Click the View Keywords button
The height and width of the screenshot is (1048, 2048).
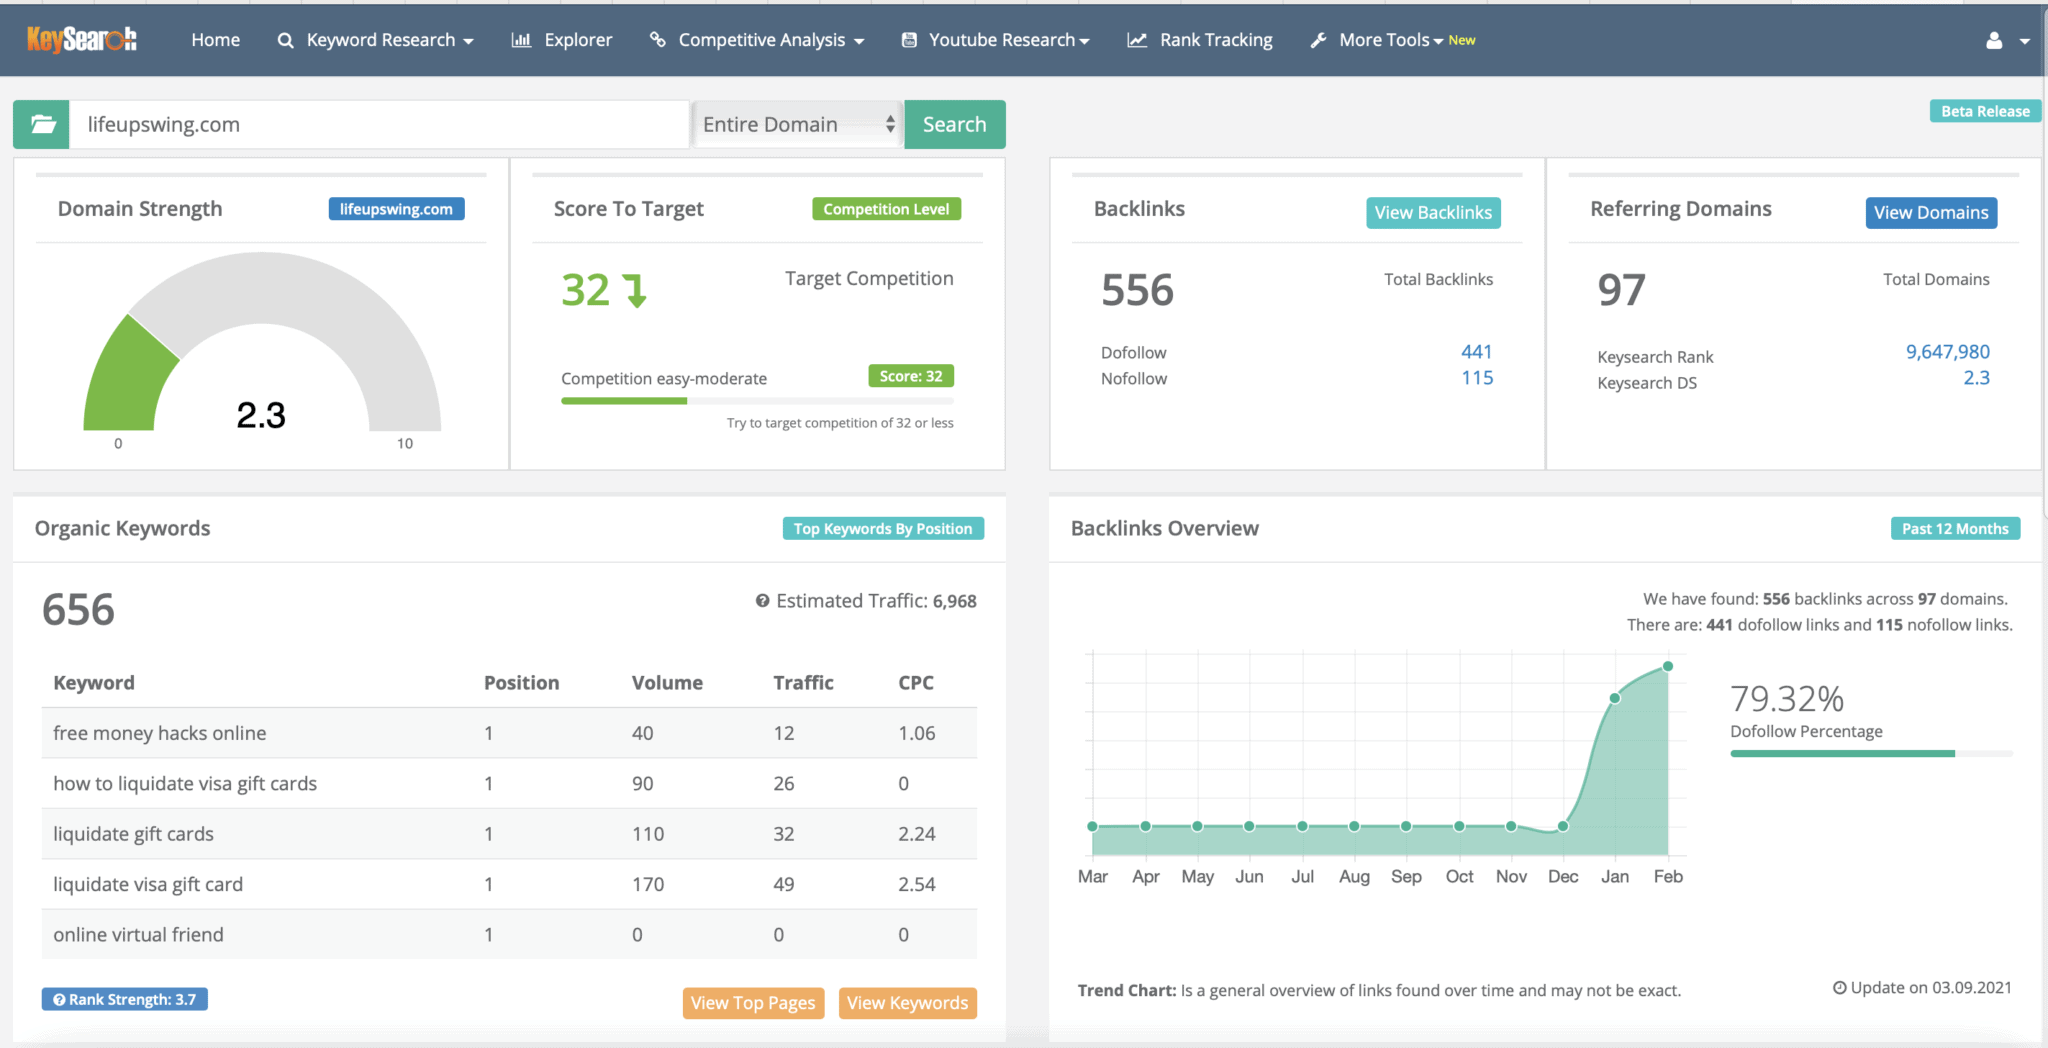tap(908, 1002)
